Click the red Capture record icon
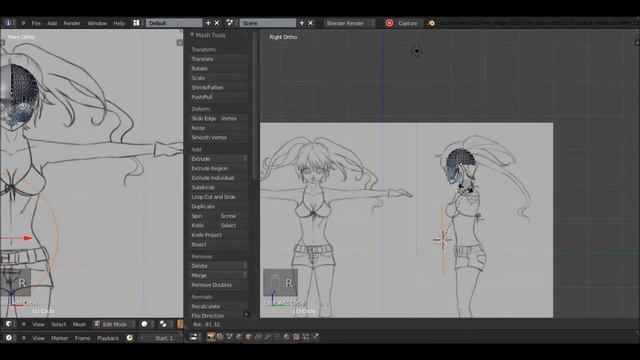The image size is (640, 360). coord(389,23)
